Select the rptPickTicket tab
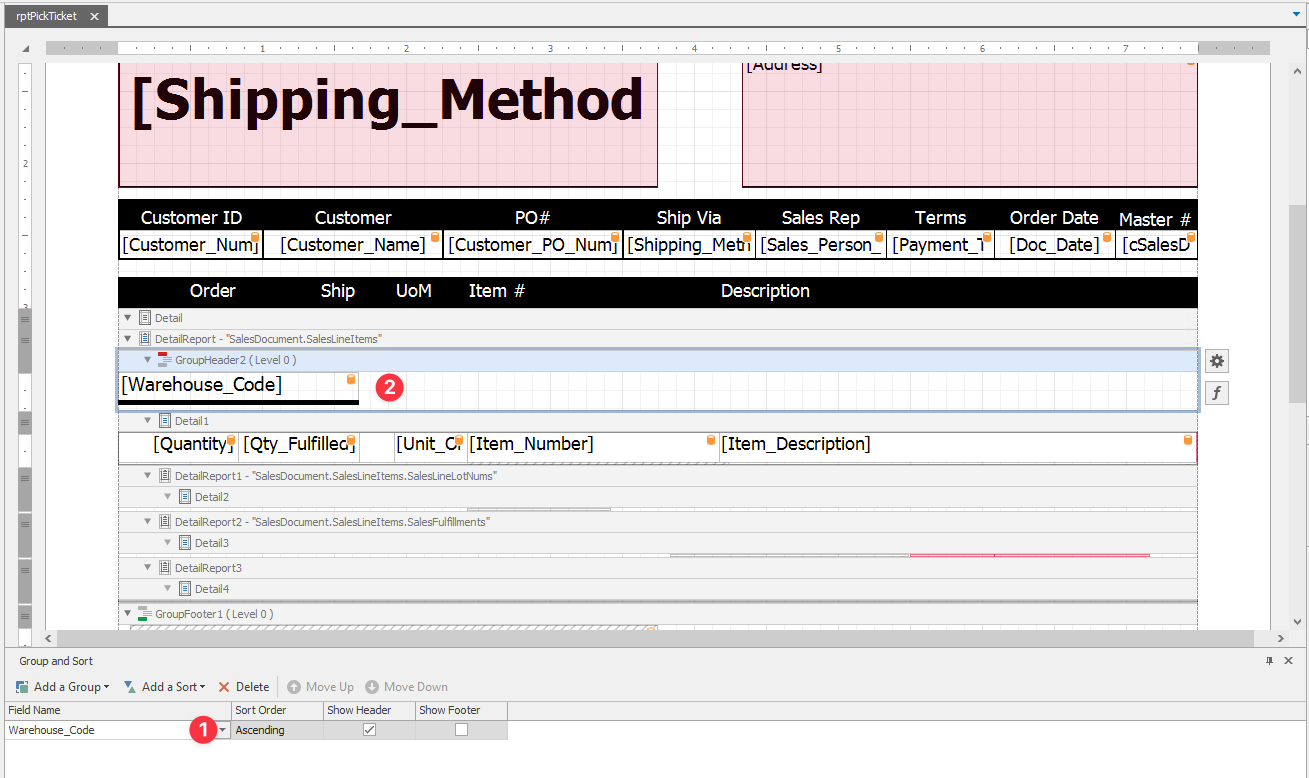This screenshot has width=1309, height=778. pos(47,15)
